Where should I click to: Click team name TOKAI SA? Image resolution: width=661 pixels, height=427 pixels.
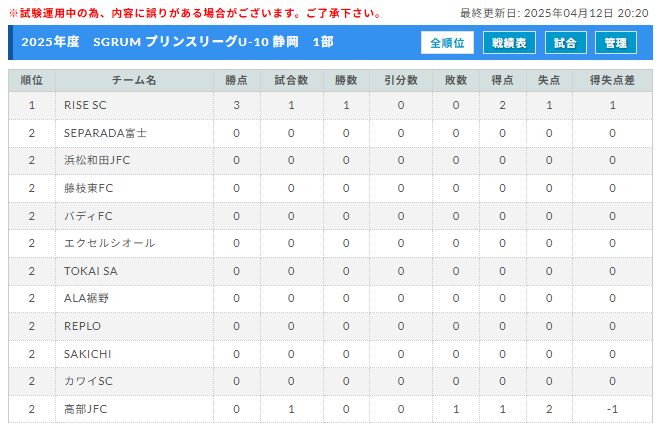click(91, 271)
